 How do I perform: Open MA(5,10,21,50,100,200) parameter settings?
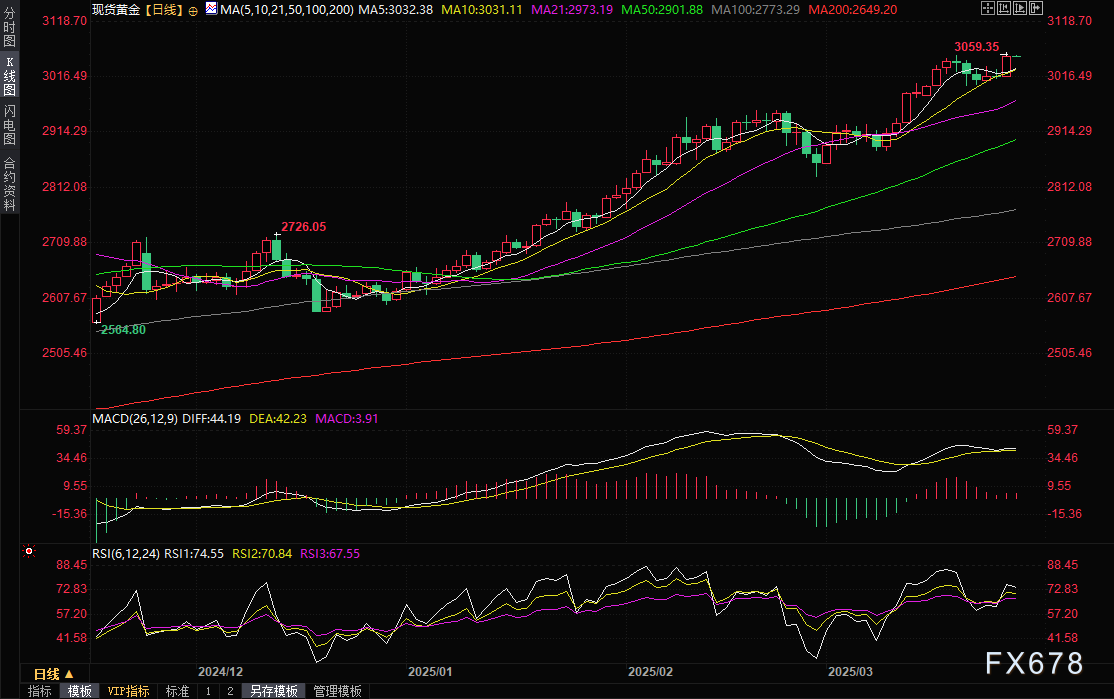click(x=282, y=8)
